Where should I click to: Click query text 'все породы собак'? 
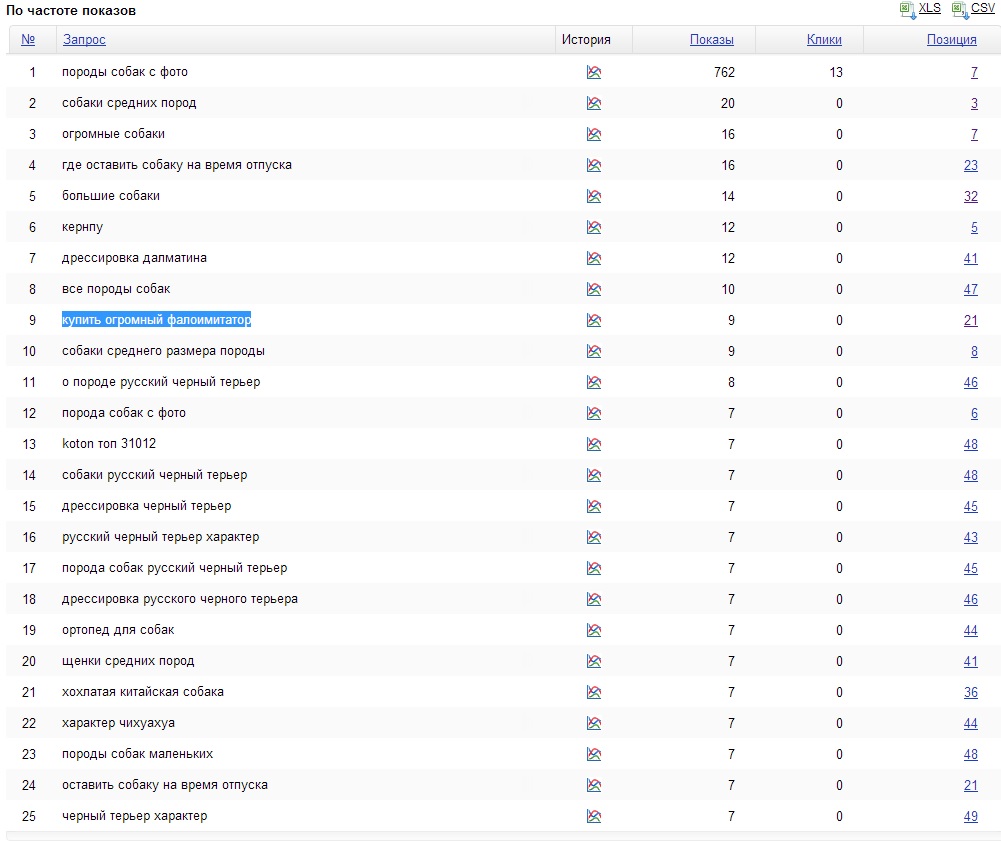pyautogui.click(x=116, y=289)
